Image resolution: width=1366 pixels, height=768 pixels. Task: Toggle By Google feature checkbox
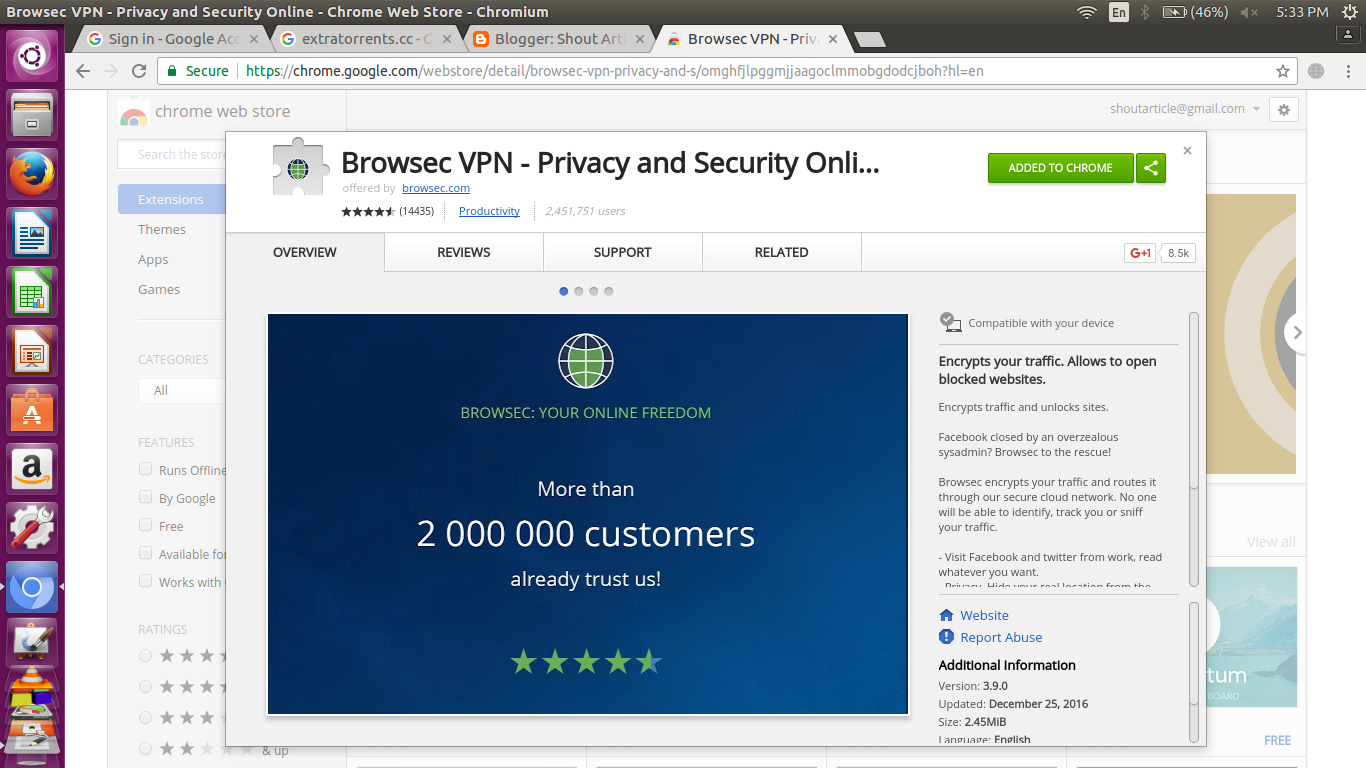click(146, 497)
